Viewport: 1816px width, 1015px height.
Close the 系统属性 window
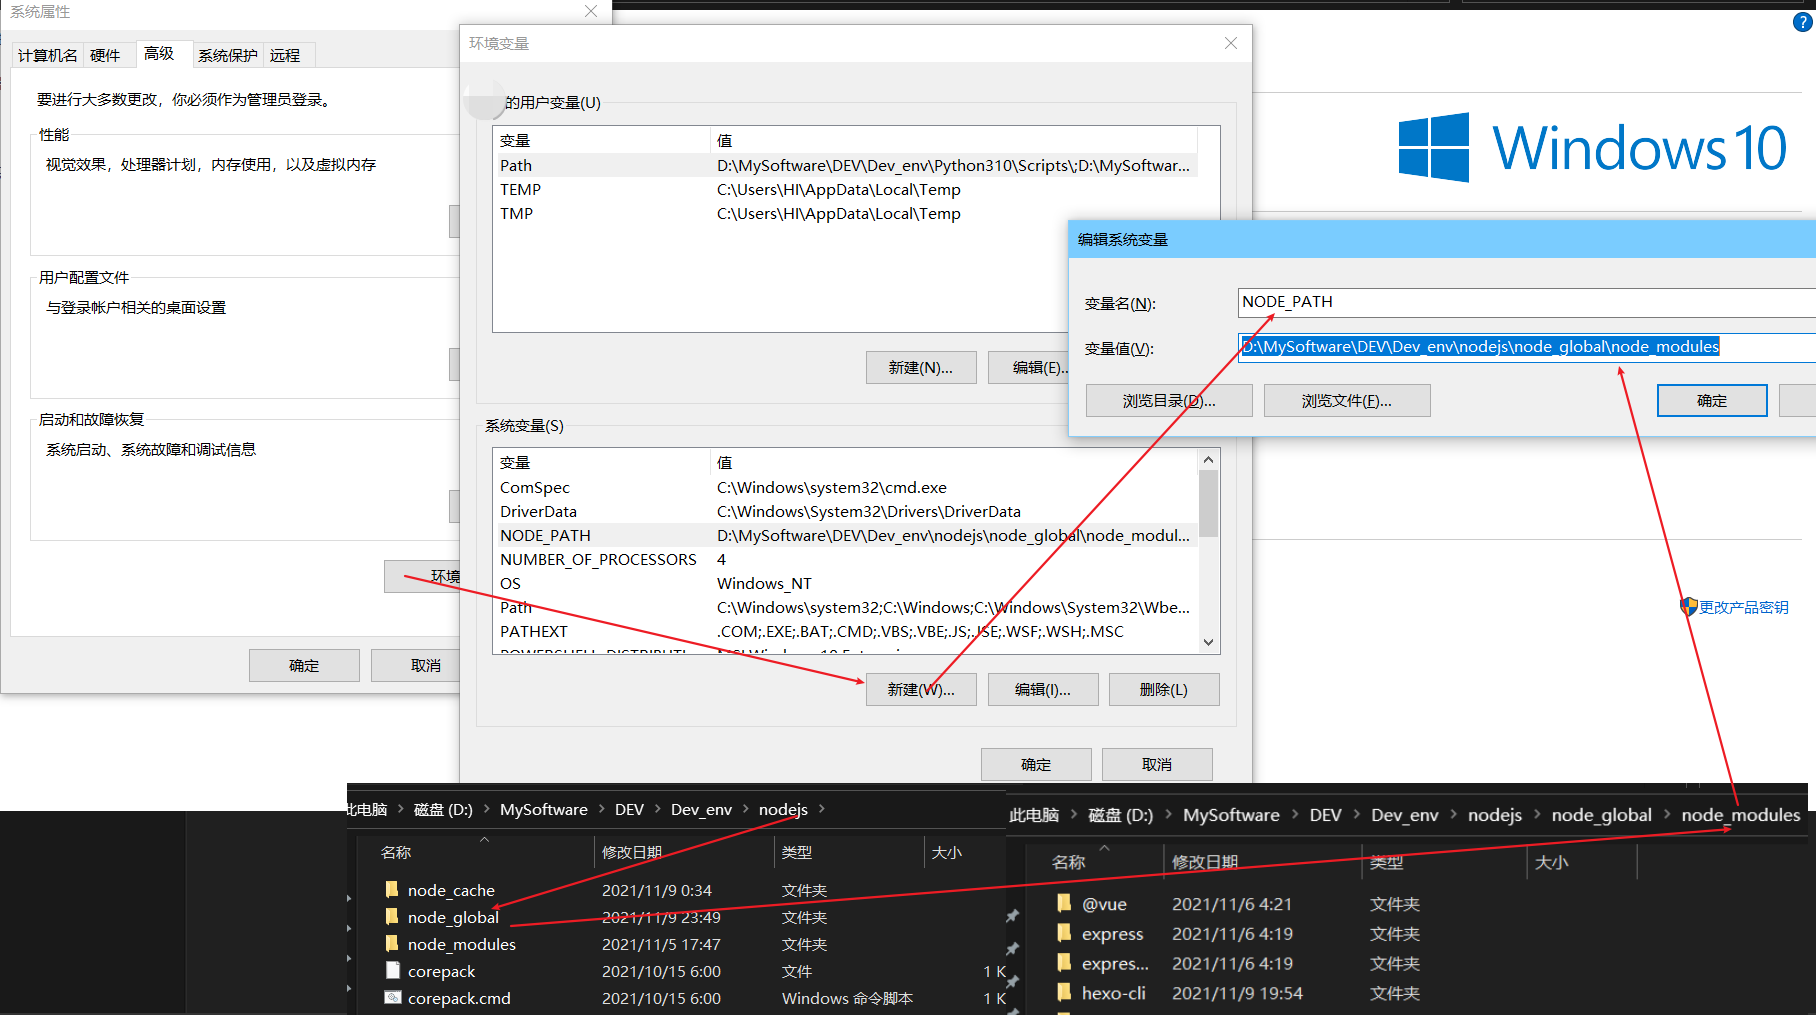tap(591, 11)
